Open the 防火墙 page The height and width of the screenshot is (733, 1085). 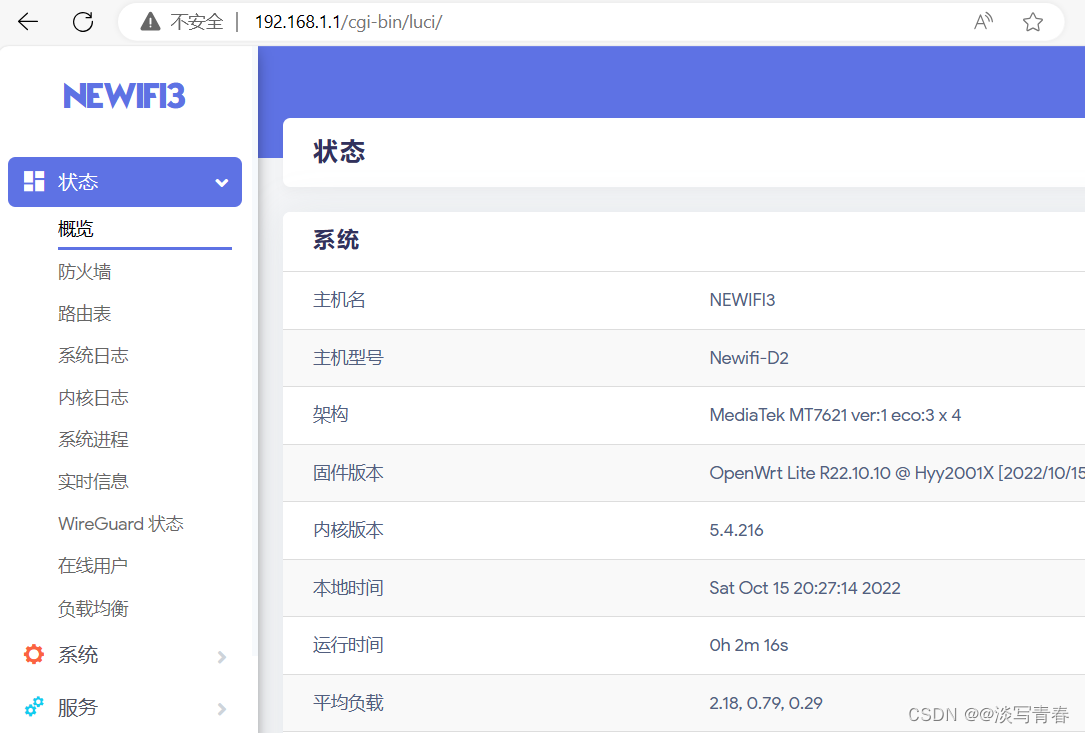click(84, 272)
